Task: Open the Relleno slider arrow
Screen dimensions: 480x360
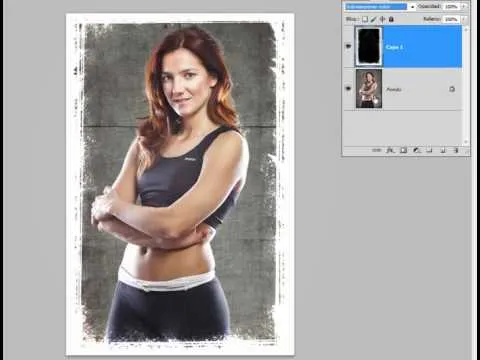Action: (x=464, y=19)
